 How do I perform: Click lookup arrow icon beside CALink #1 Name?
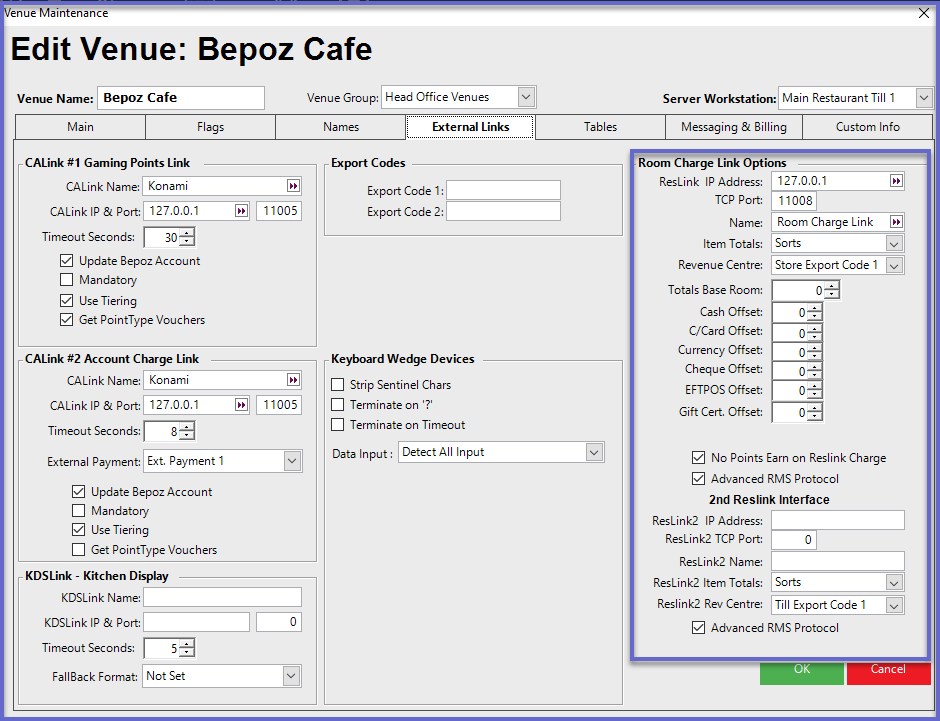tap(293, 186)
